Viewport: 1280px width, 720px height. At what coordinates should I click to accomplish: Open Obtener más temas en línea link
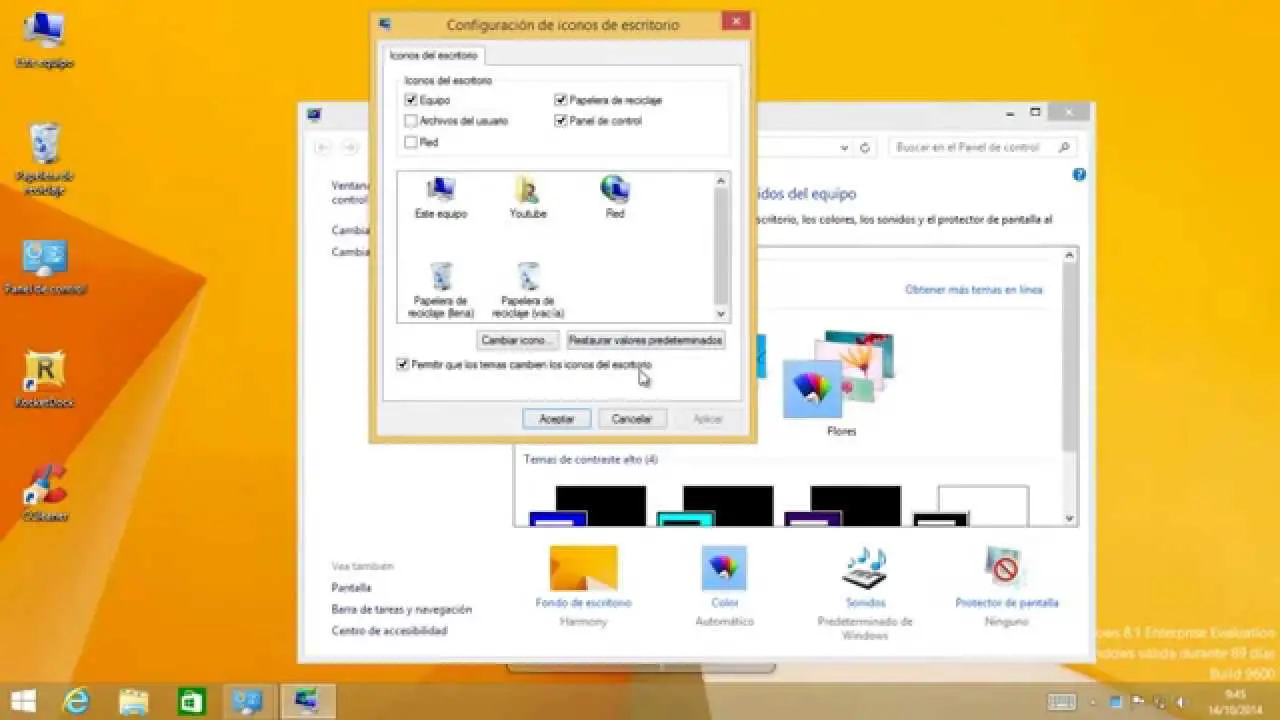(973, 290)
